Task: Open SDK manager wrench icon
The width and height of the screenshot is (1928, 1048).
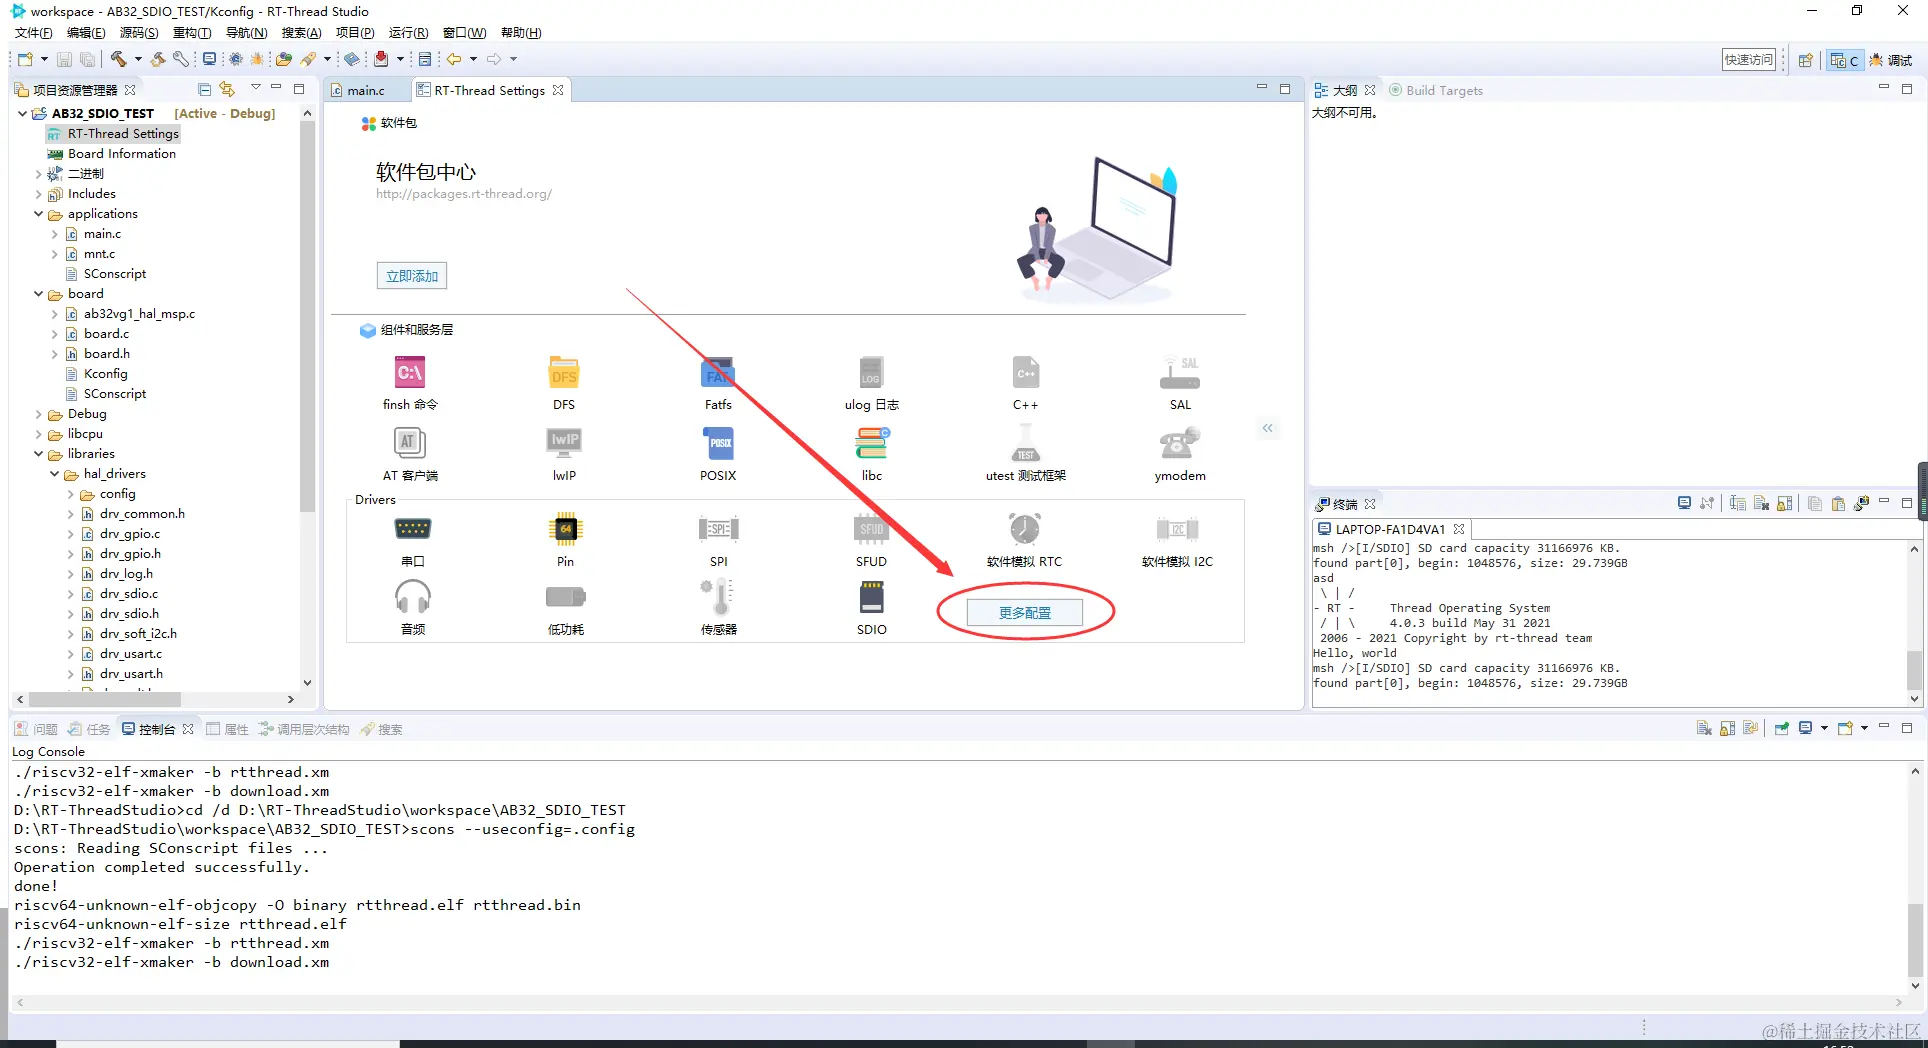Action: click(x=181, y=60)
